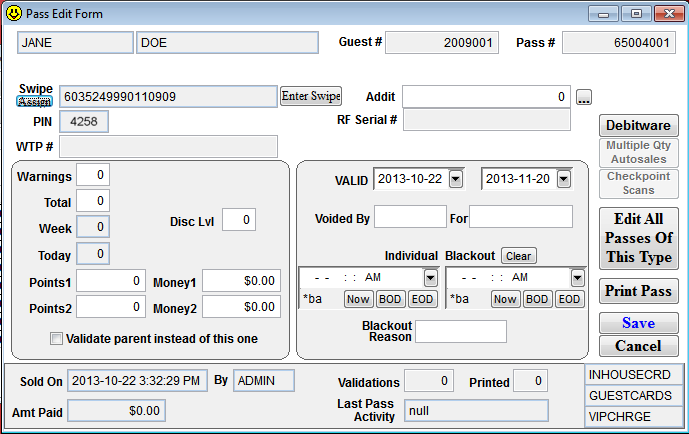Click the Last Pass Activity field
689x434 pixels.
pyautogui.click(x=476, y=411)
